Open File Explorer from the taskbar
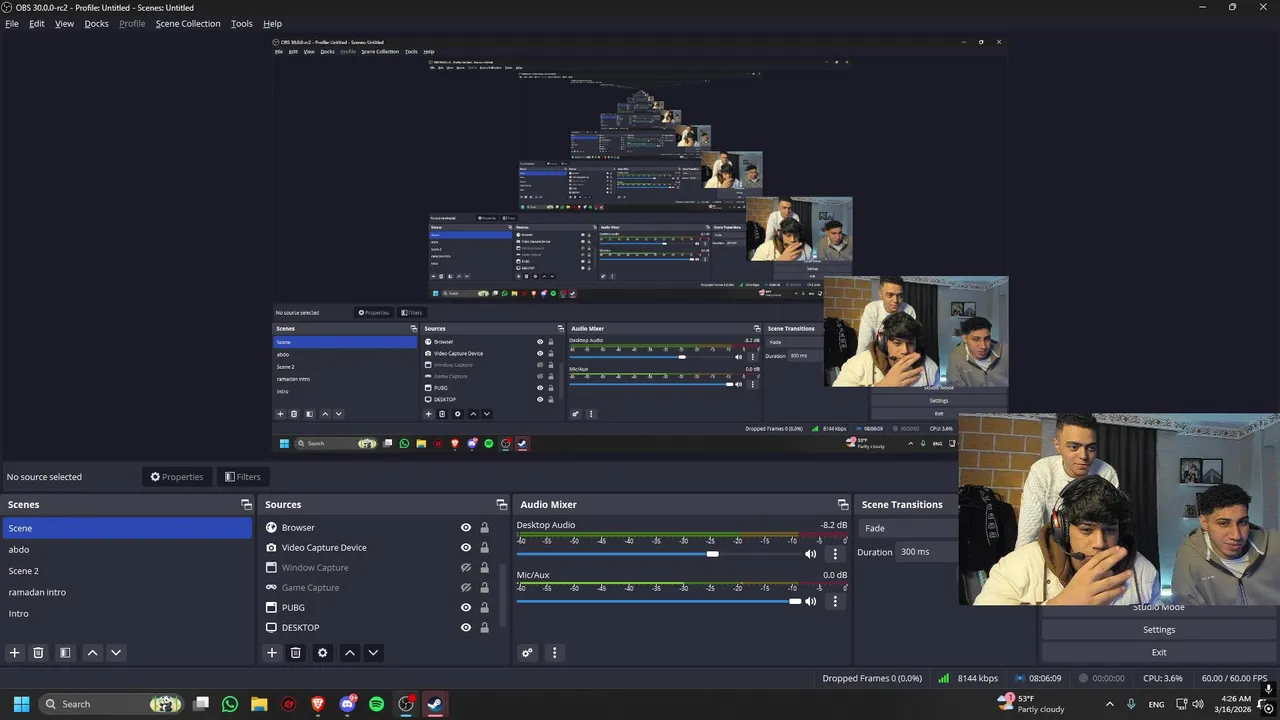Image resolution: width=1280 pixels, height=720 pixels. [x=259, y=704]
